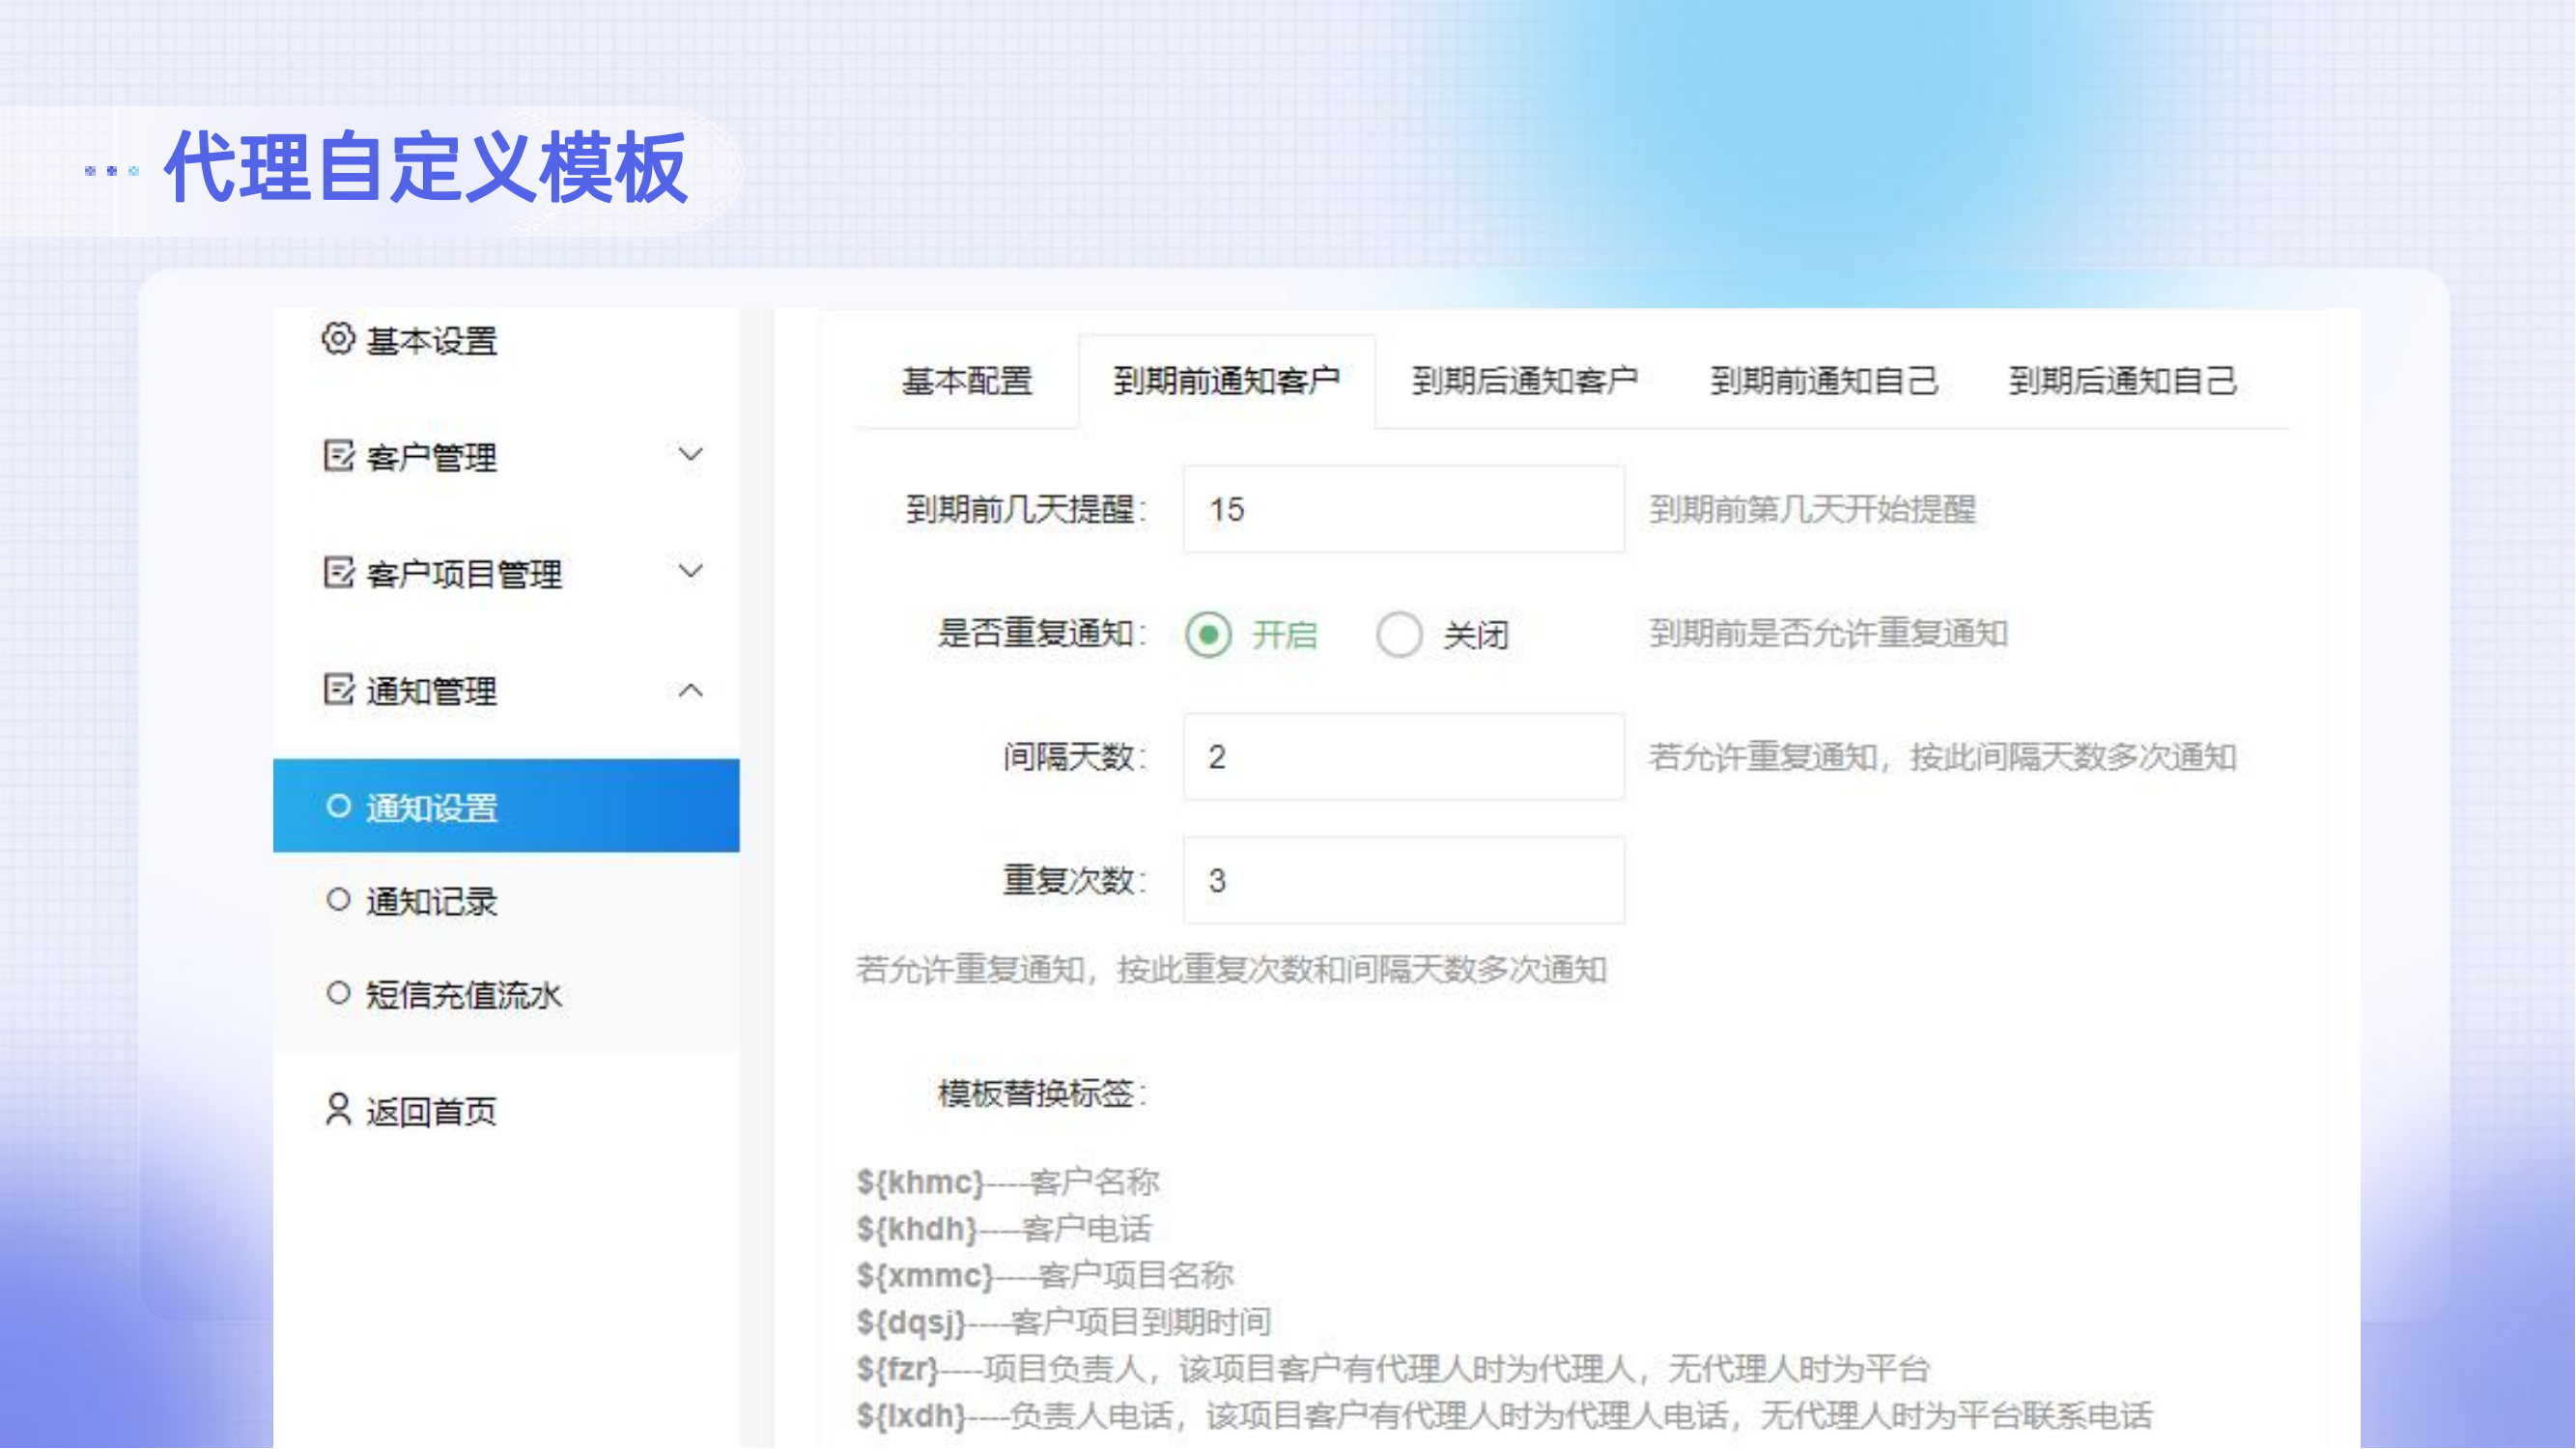Focus the 重复次数 input field

pos(1403,881)
